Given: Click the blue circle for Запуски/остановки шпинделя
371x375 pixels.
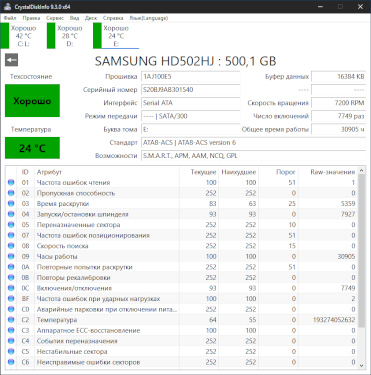Looking at the screenshot, I should pyautogui.click(x=11, y=214).
